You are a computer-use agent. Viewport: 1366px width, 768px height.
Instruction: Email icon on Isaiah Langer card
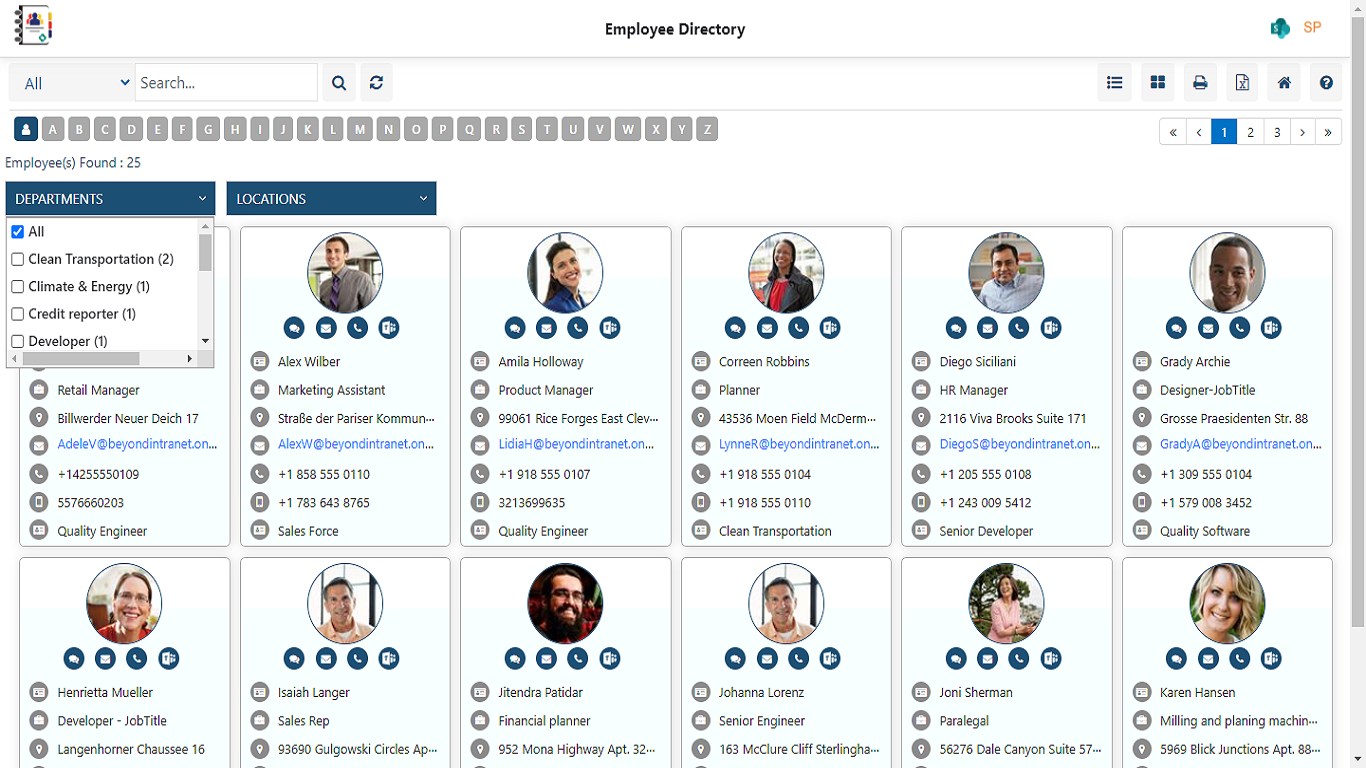tap(326, 658)
